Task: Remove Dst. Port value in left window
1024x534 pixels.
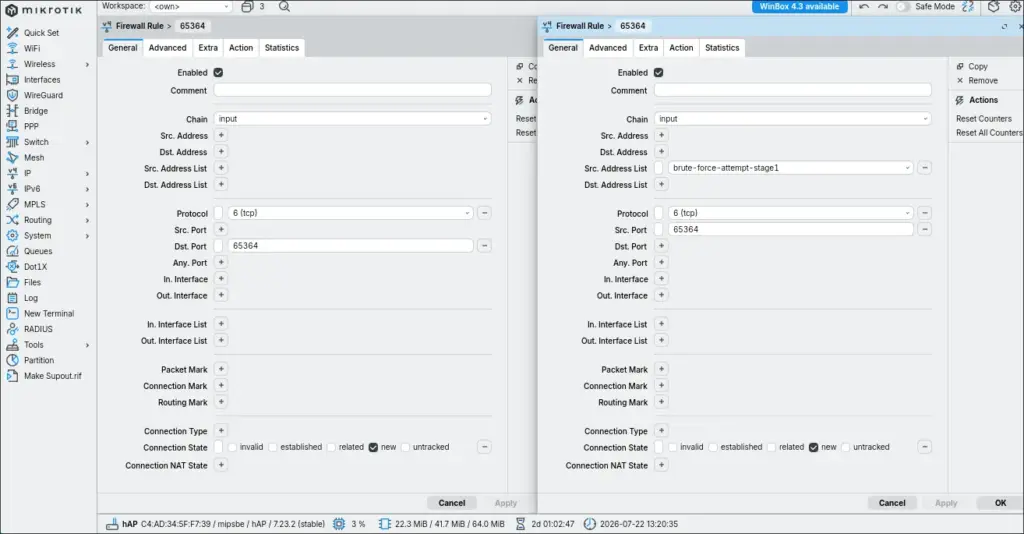Action: tap(484, 245)
